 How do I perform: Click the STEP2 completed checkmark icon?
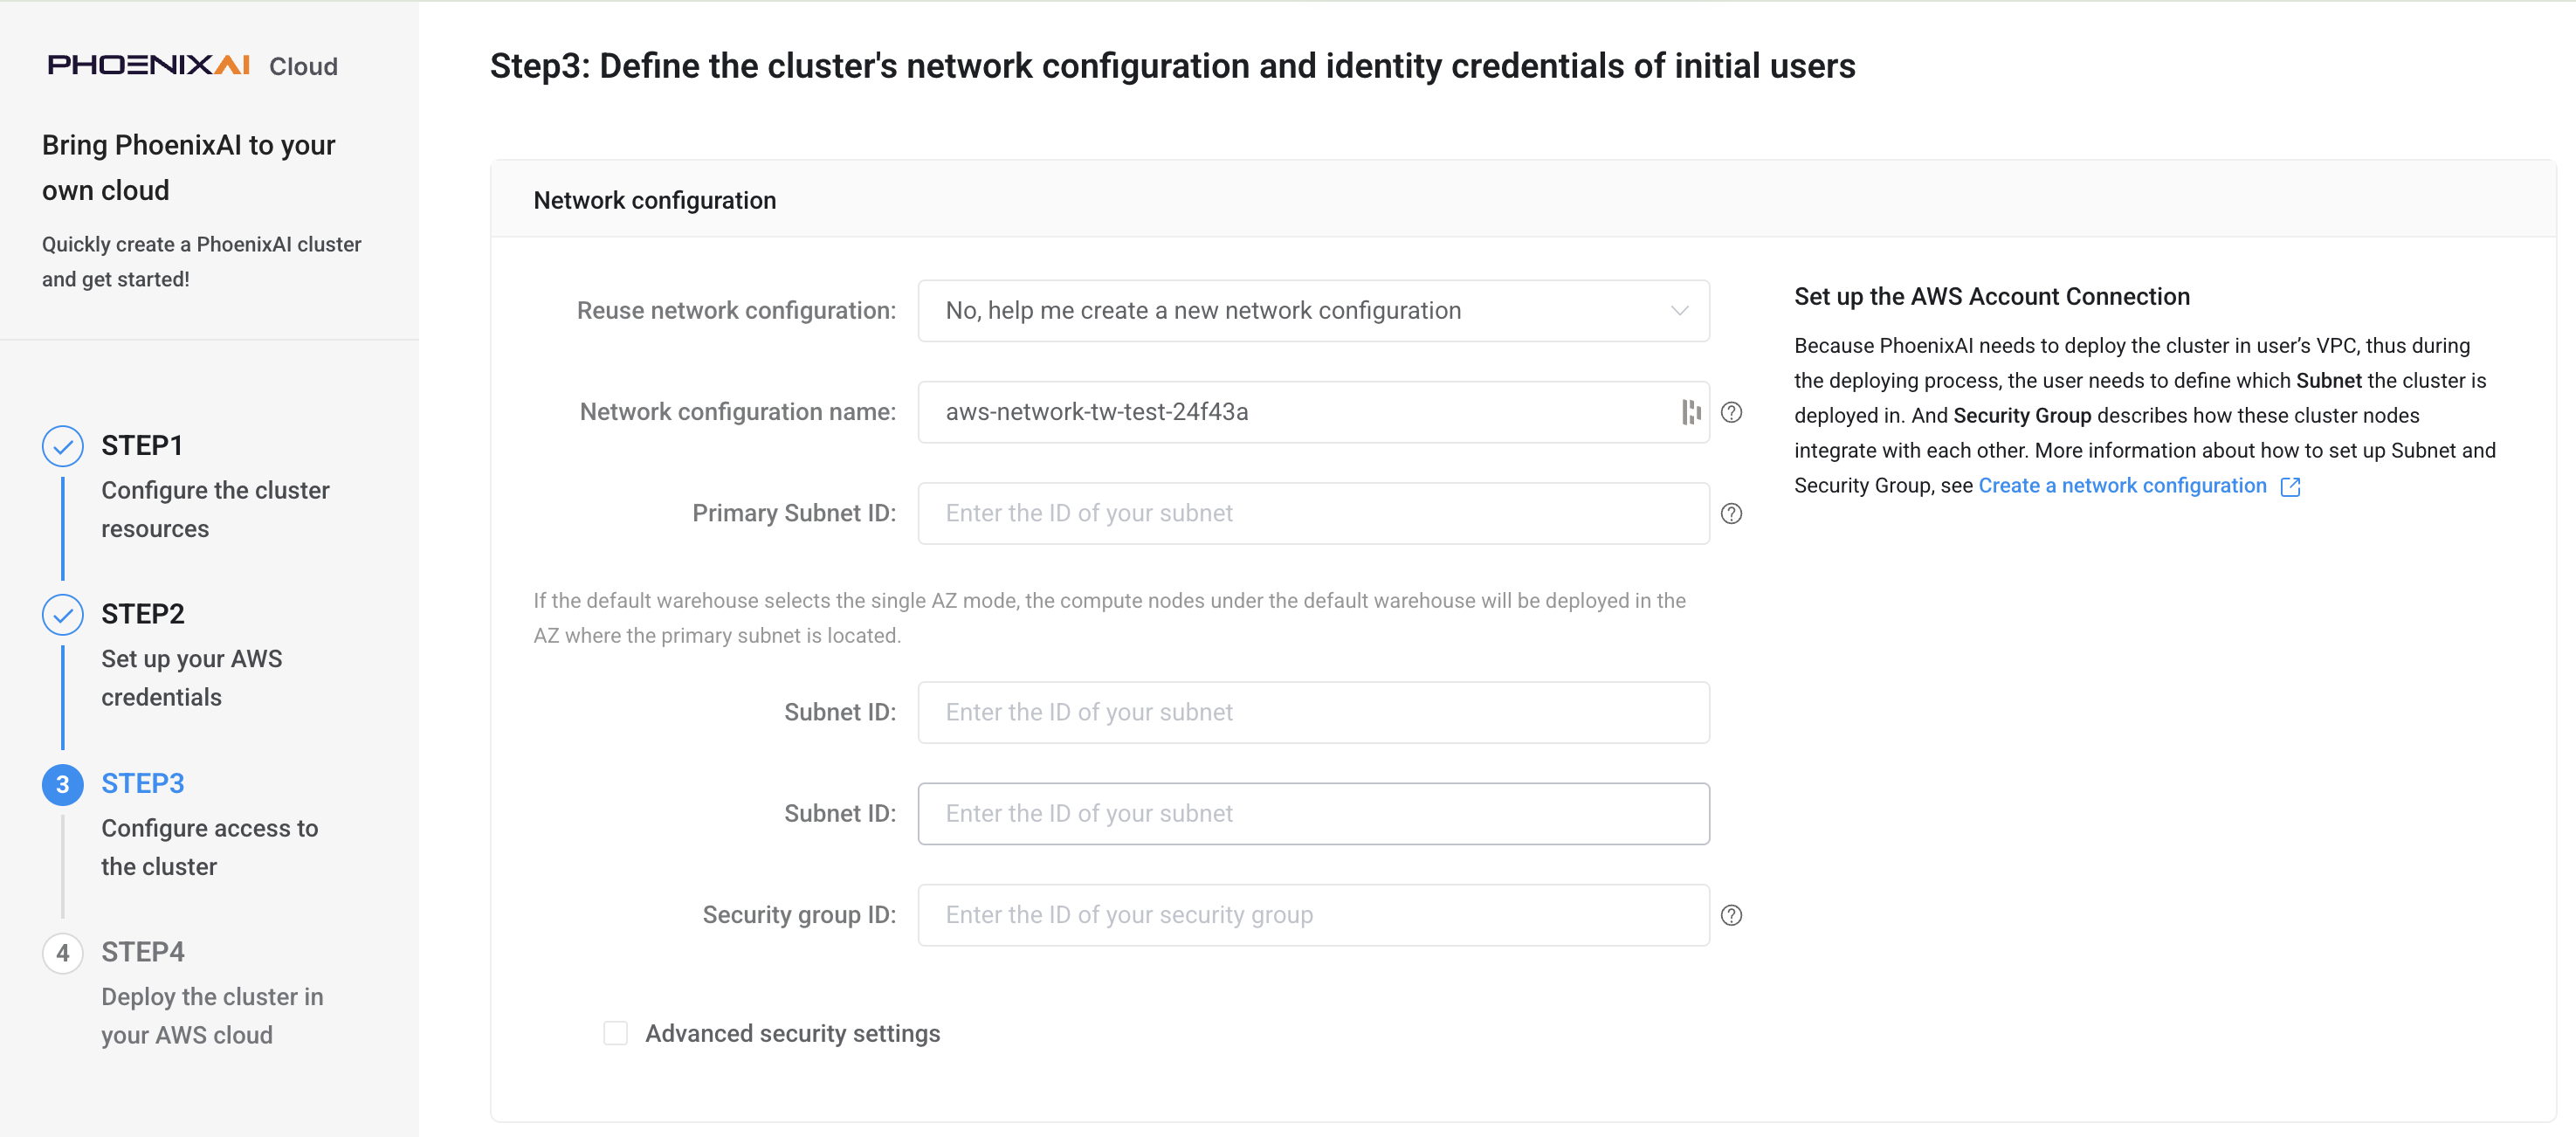63,614
